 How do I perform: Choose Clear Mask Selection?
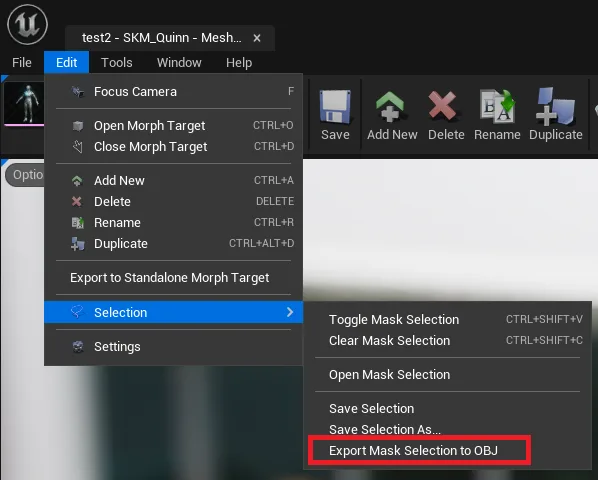coord(448,340)
